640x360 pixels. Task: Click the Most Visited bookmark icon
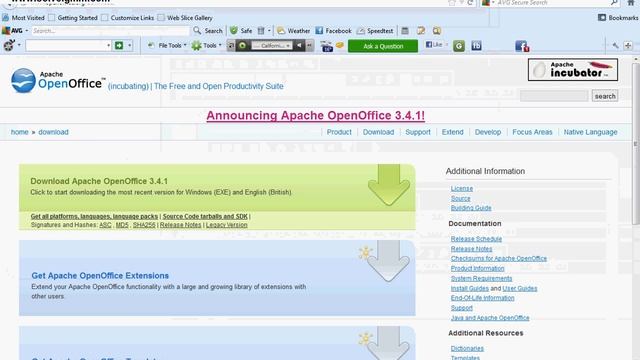[6, 18]
